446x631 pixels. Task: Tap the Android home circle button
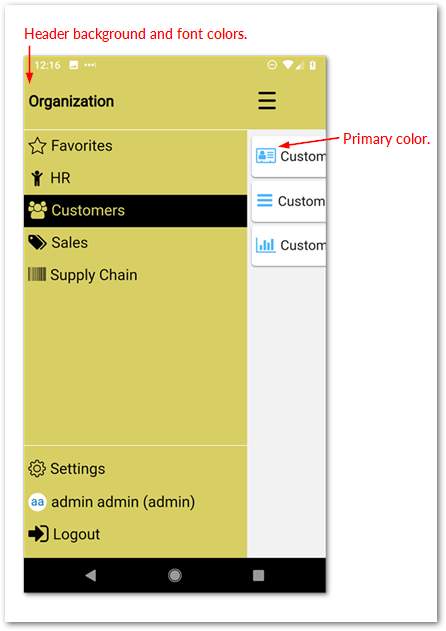coord(175,575)
